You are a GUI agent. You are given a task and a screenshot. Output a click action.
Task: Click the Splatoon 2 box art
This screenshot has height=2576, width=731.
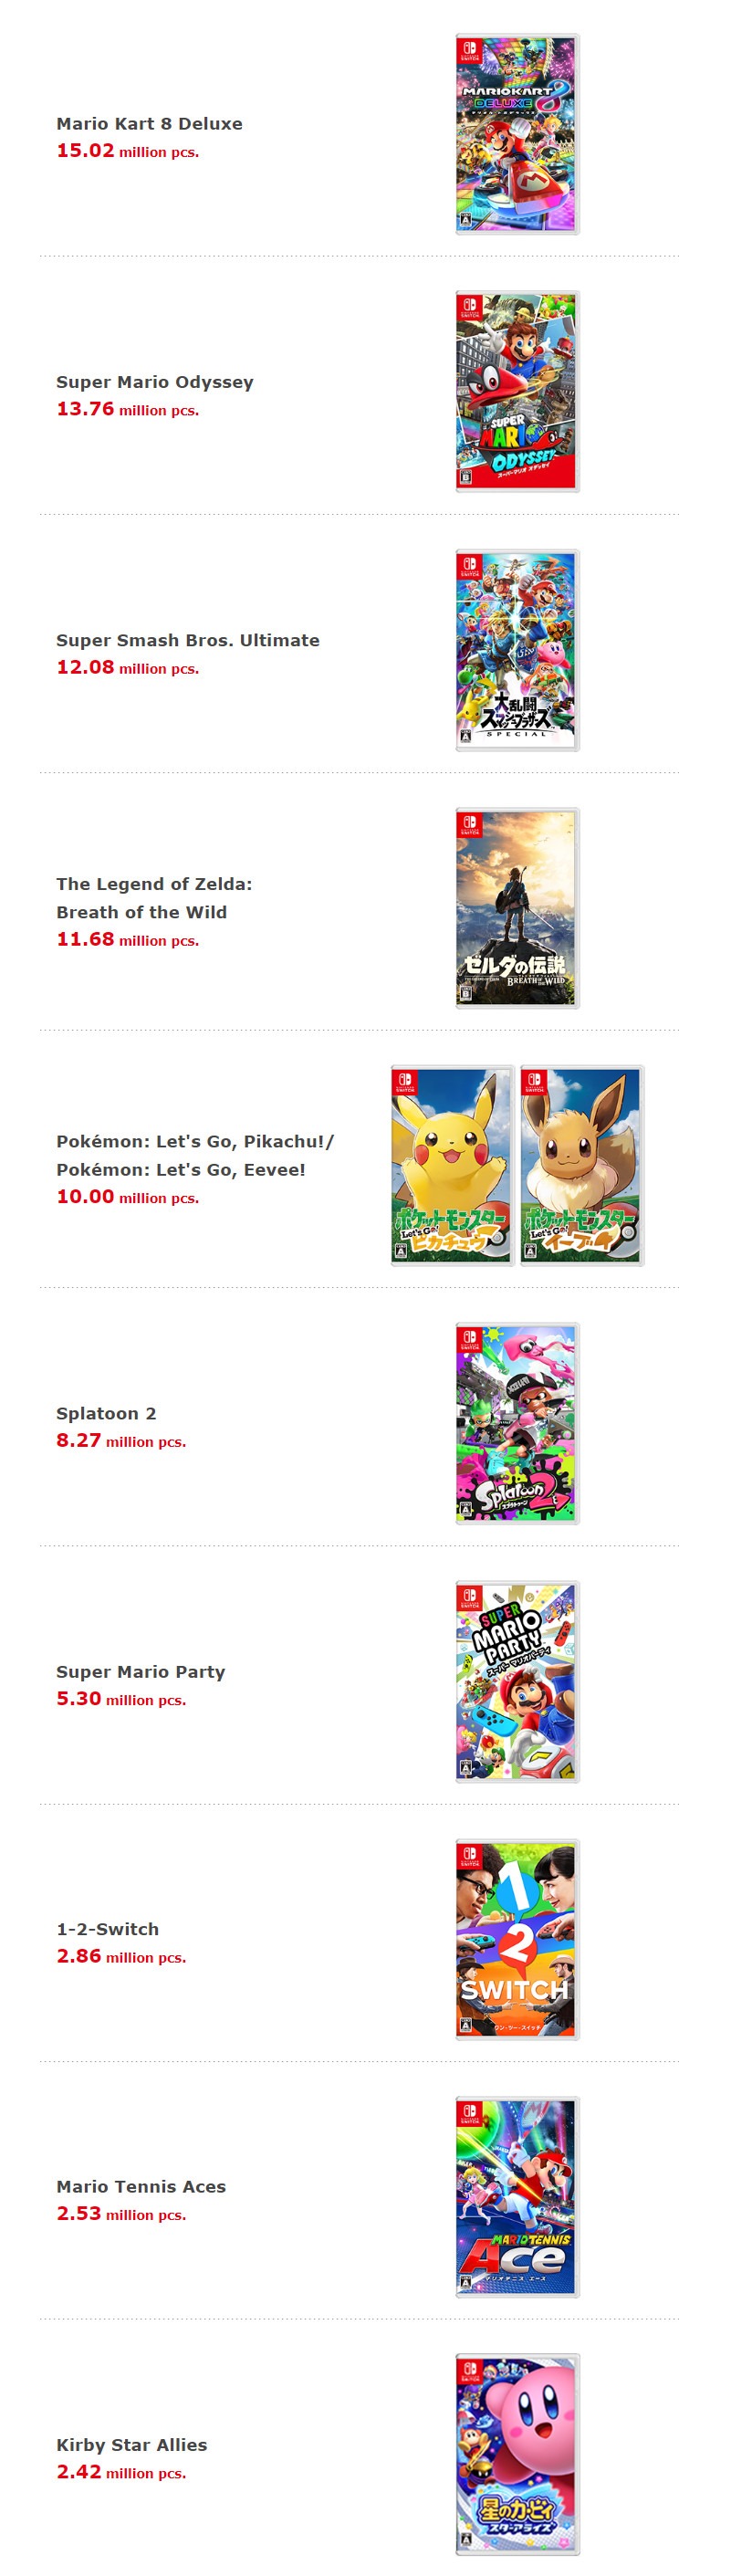[517, 1423]
